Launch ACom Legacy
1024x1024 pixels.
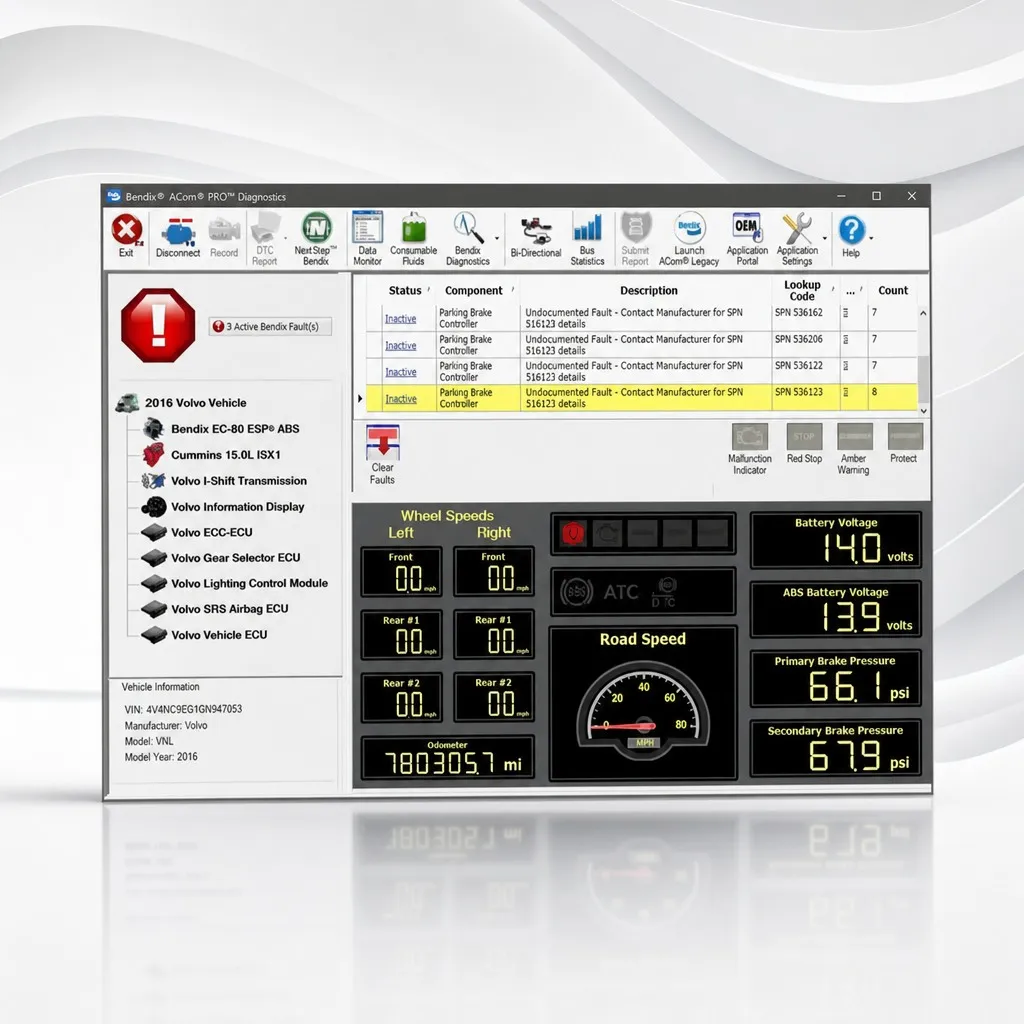(x=689, y=238)
